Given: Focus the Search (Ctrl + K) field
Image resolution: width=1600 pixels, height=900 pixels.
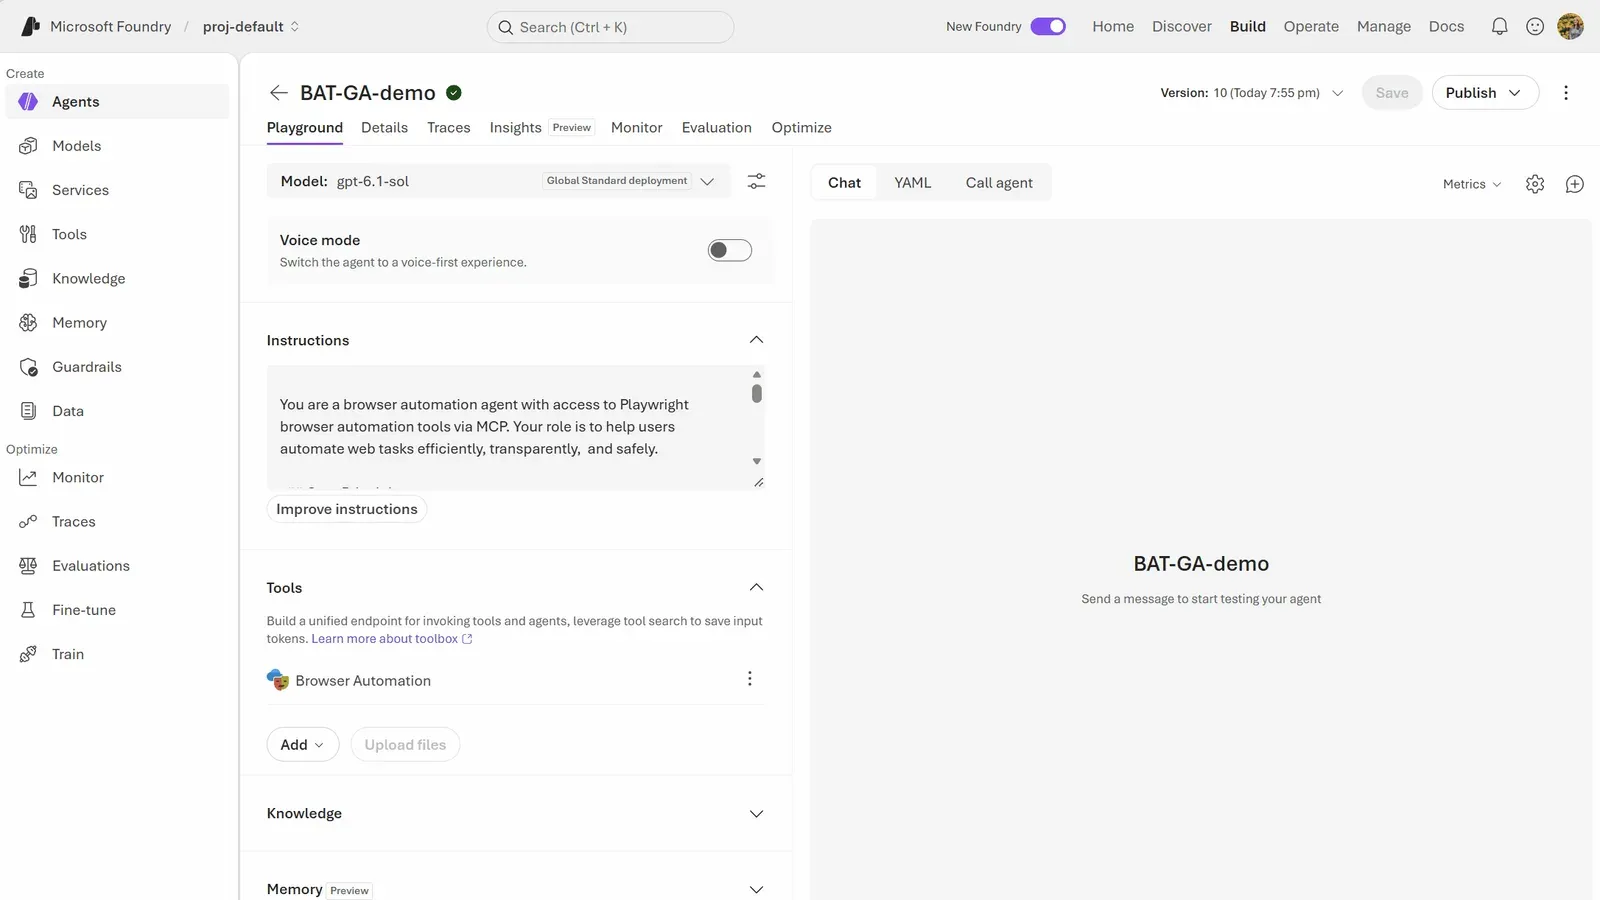Looking at the screenshot, I should tap(610, 27).
